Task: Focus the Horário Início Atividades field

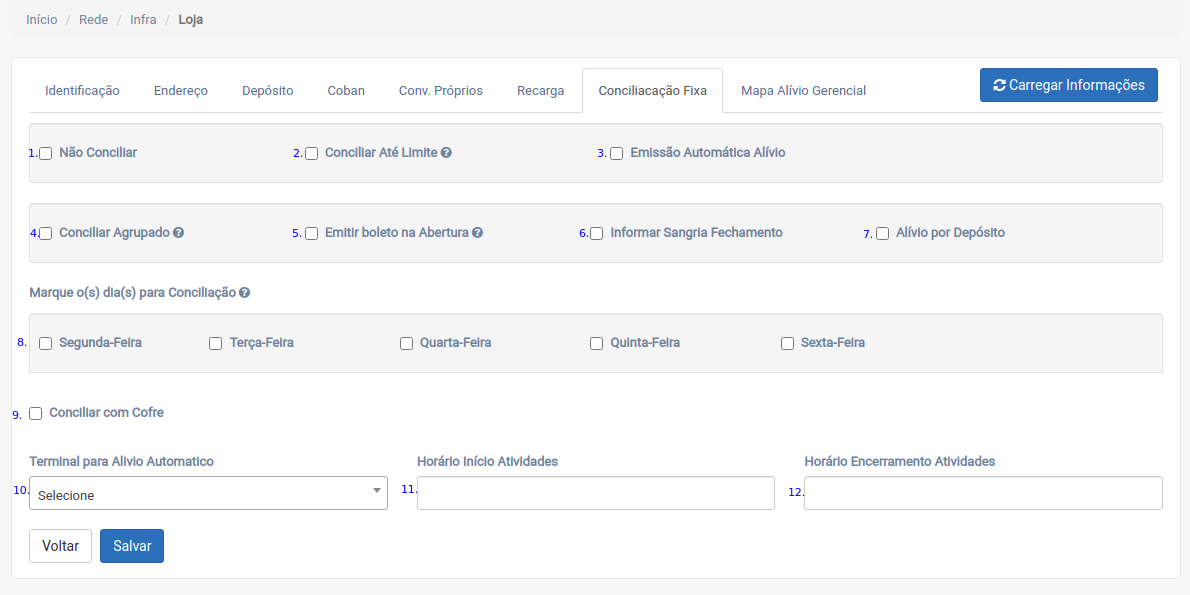Action: pyautogui.click(x=595, y=493)
